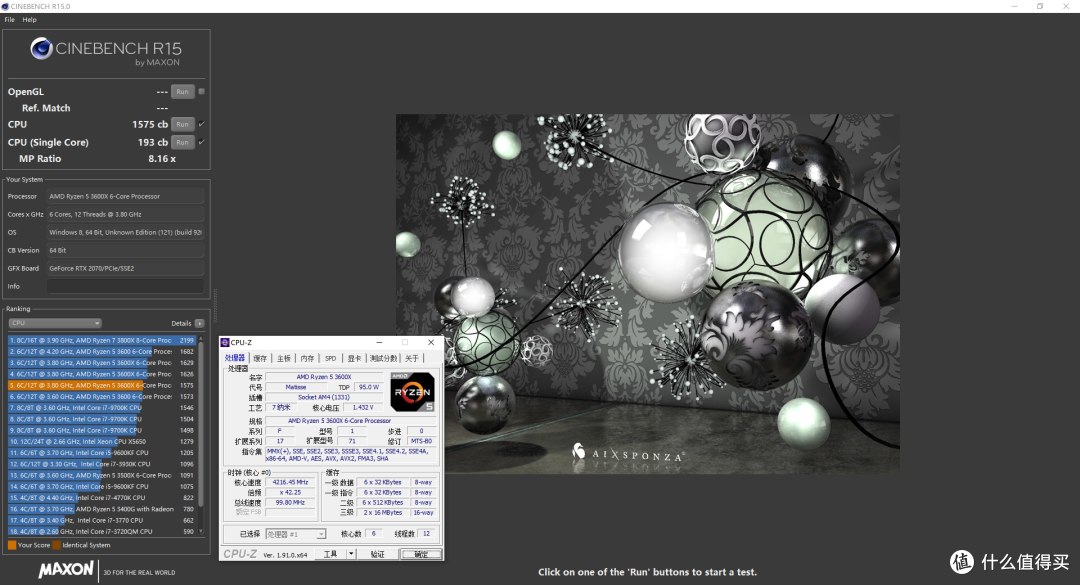This screenshot has height=585, width=1080.
Task: Click the Identical System legend swatch
Action: point(56,545)
